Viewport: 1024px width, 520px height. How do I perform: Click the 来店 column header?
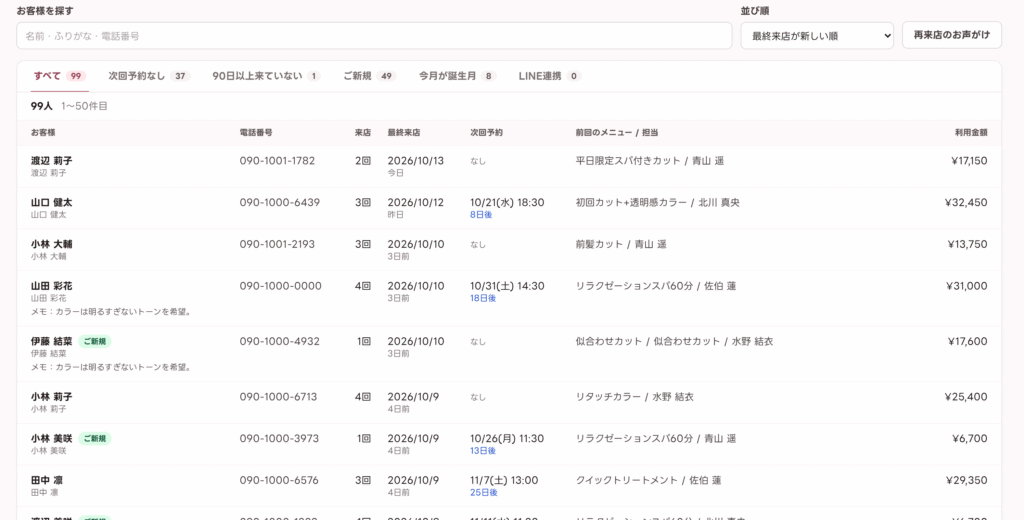(x=363, y=133)
